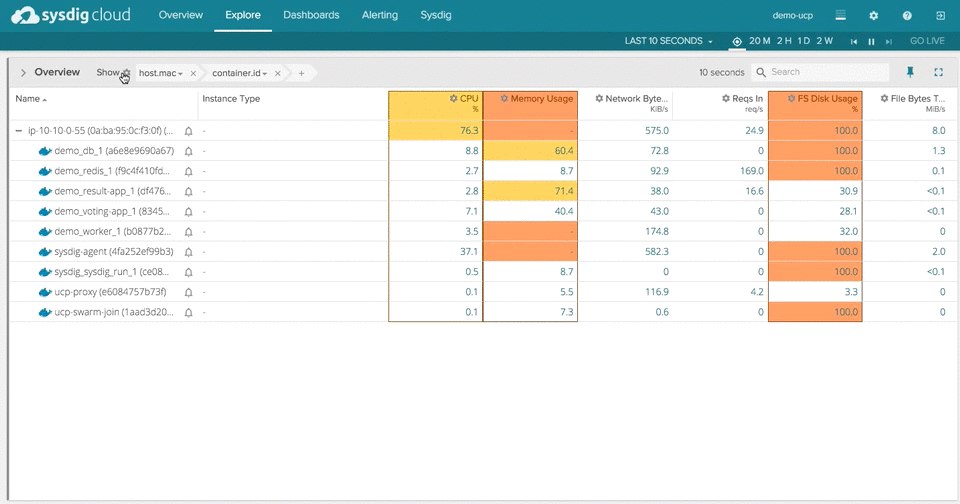Open Reqs In column settings gear
Image resolution: width=960 pixels, height=504 pixels.
726,98
